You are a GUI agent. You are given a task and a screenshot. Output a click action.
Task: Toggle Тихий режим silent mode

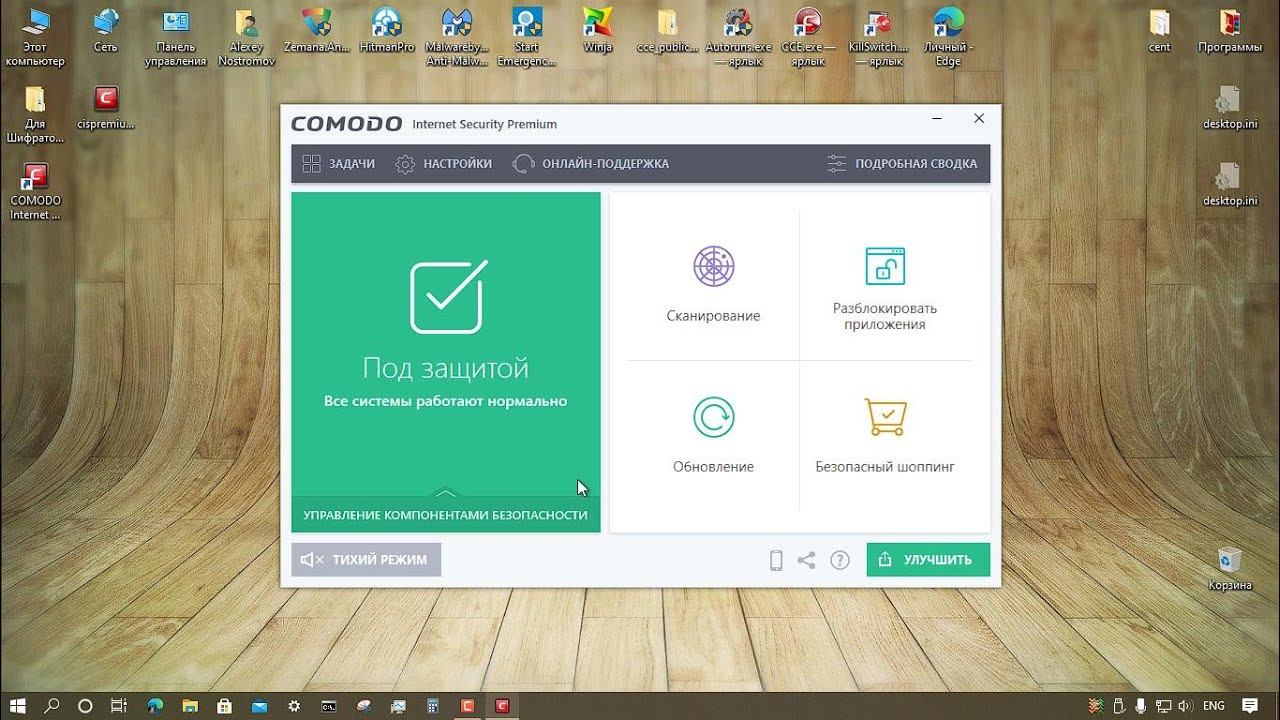[x=366, y=560]
